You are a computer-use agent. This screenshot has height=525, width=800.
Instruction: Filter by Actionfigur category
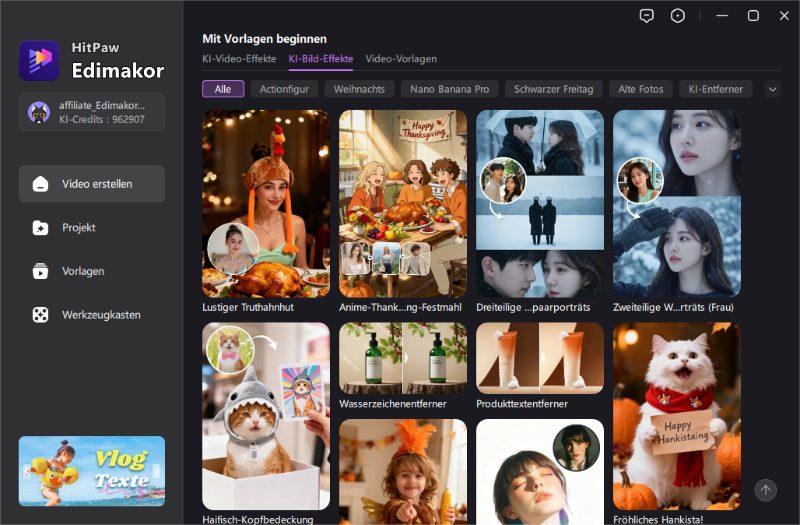[284, 89]
